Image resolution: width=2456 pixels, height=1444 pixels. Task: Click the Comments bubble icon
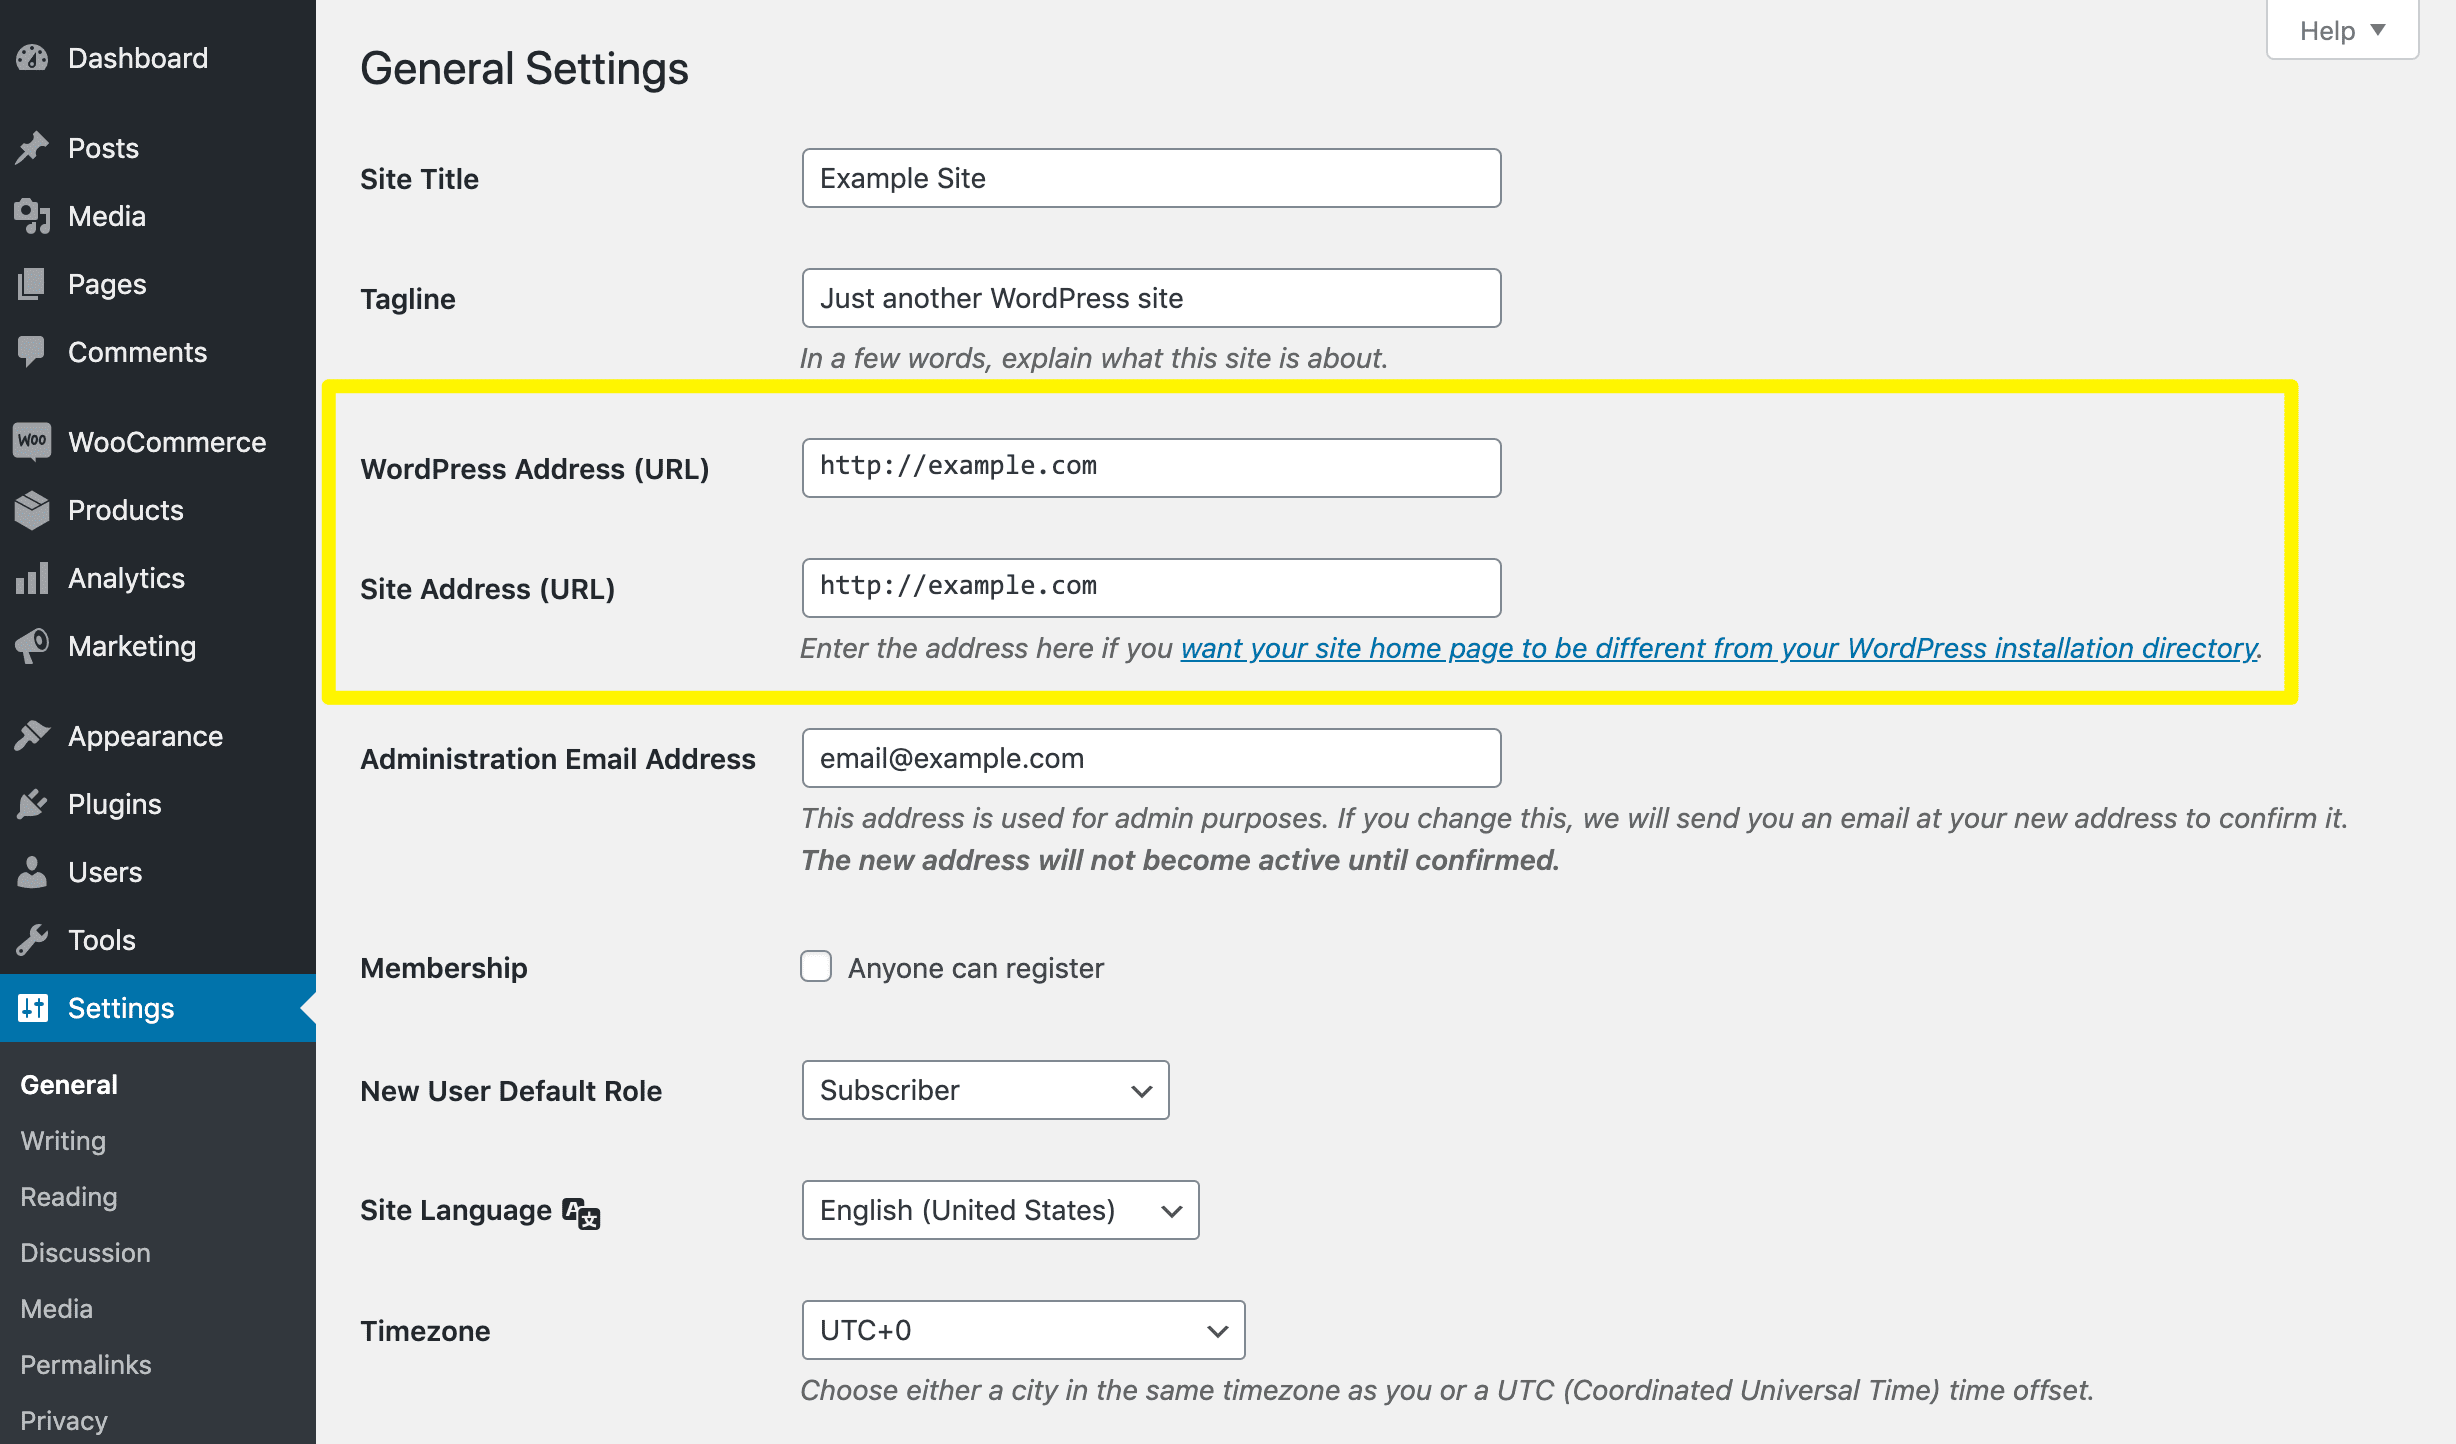31,351
